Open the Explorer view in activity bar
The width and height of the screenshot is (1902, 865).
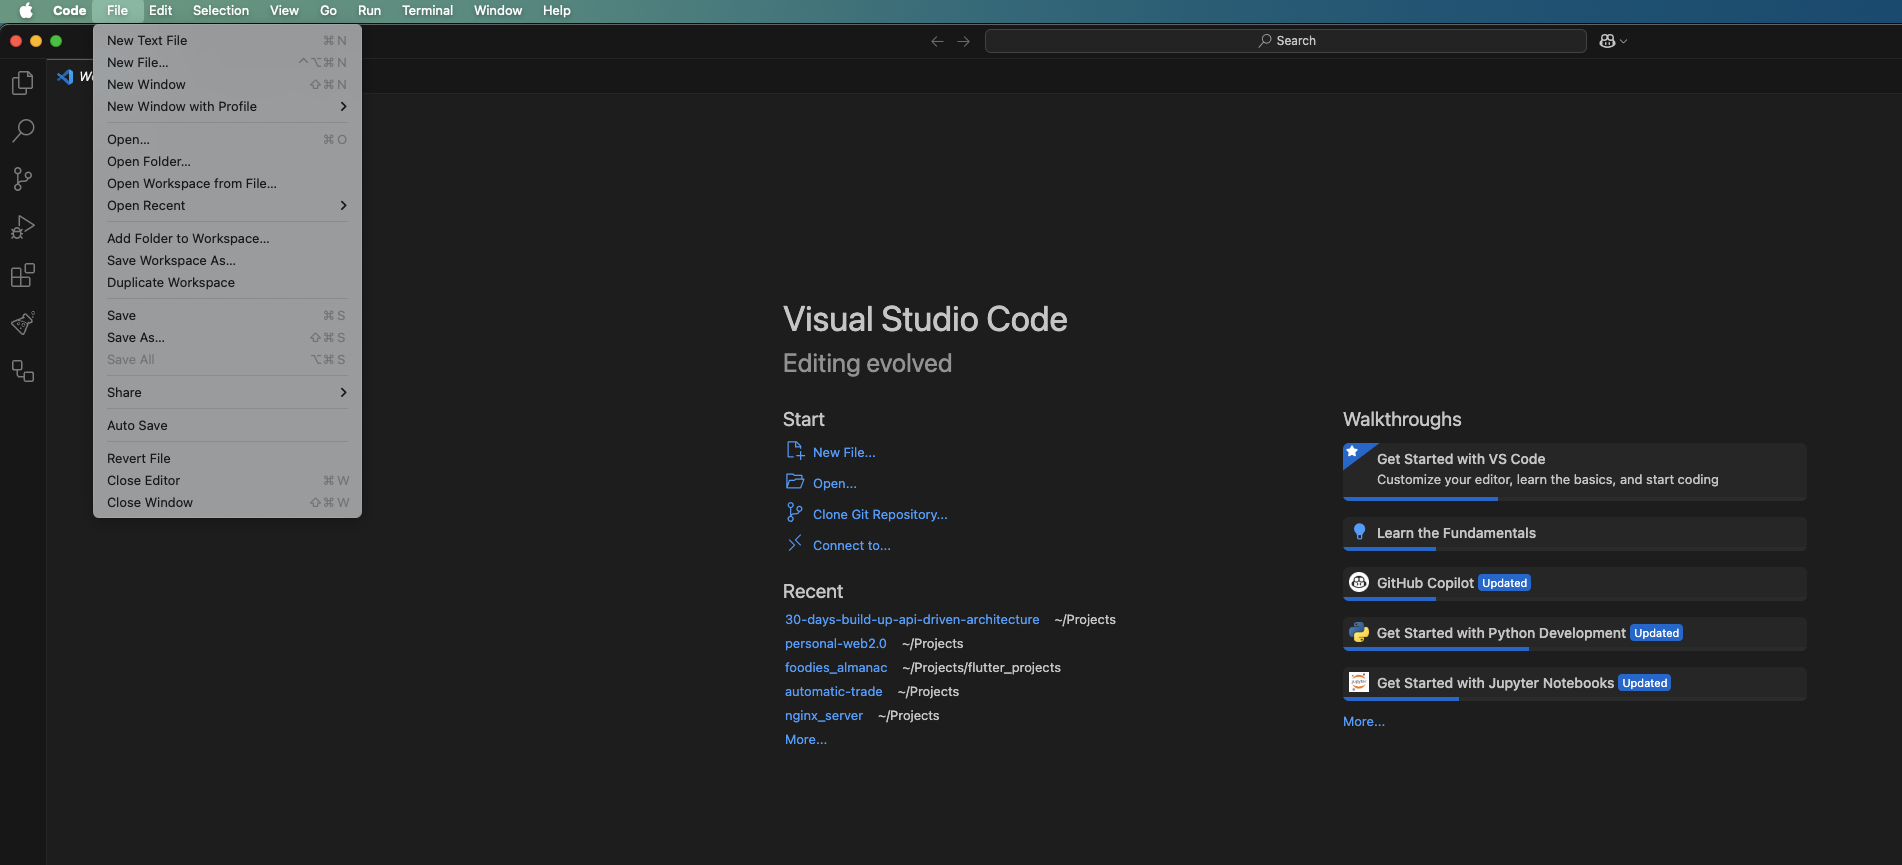pos(23,83)
